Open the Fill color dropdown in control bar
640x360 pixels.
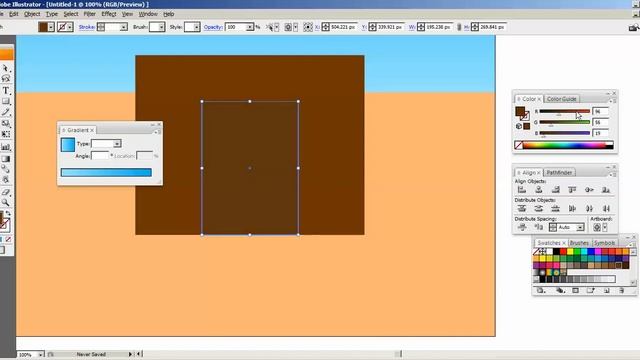coord(51,27)
